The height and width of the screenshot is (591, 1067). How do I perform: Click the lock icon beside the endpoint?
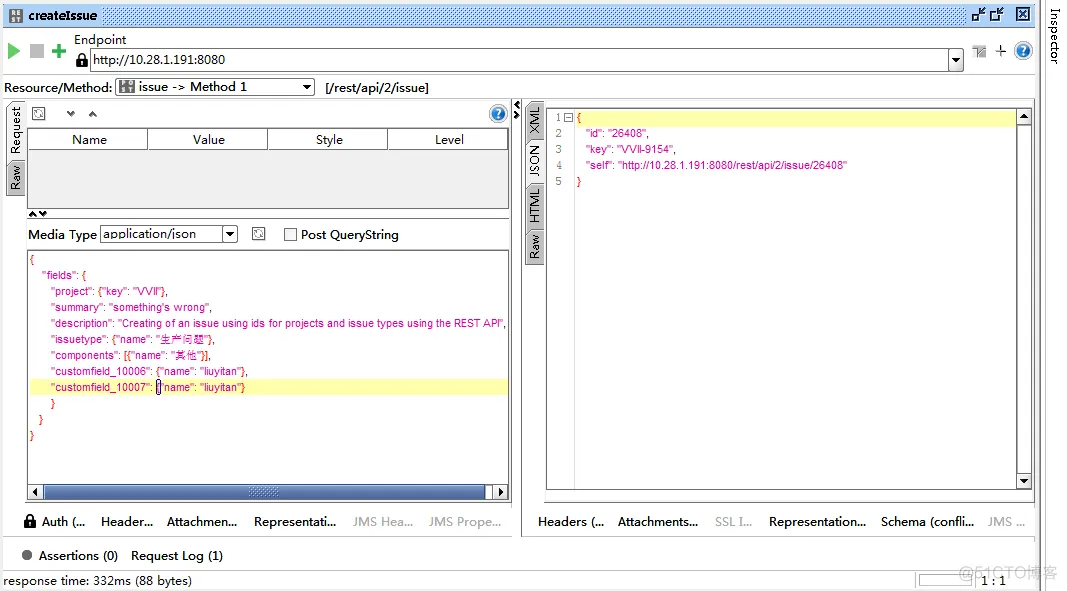[82, 60]
